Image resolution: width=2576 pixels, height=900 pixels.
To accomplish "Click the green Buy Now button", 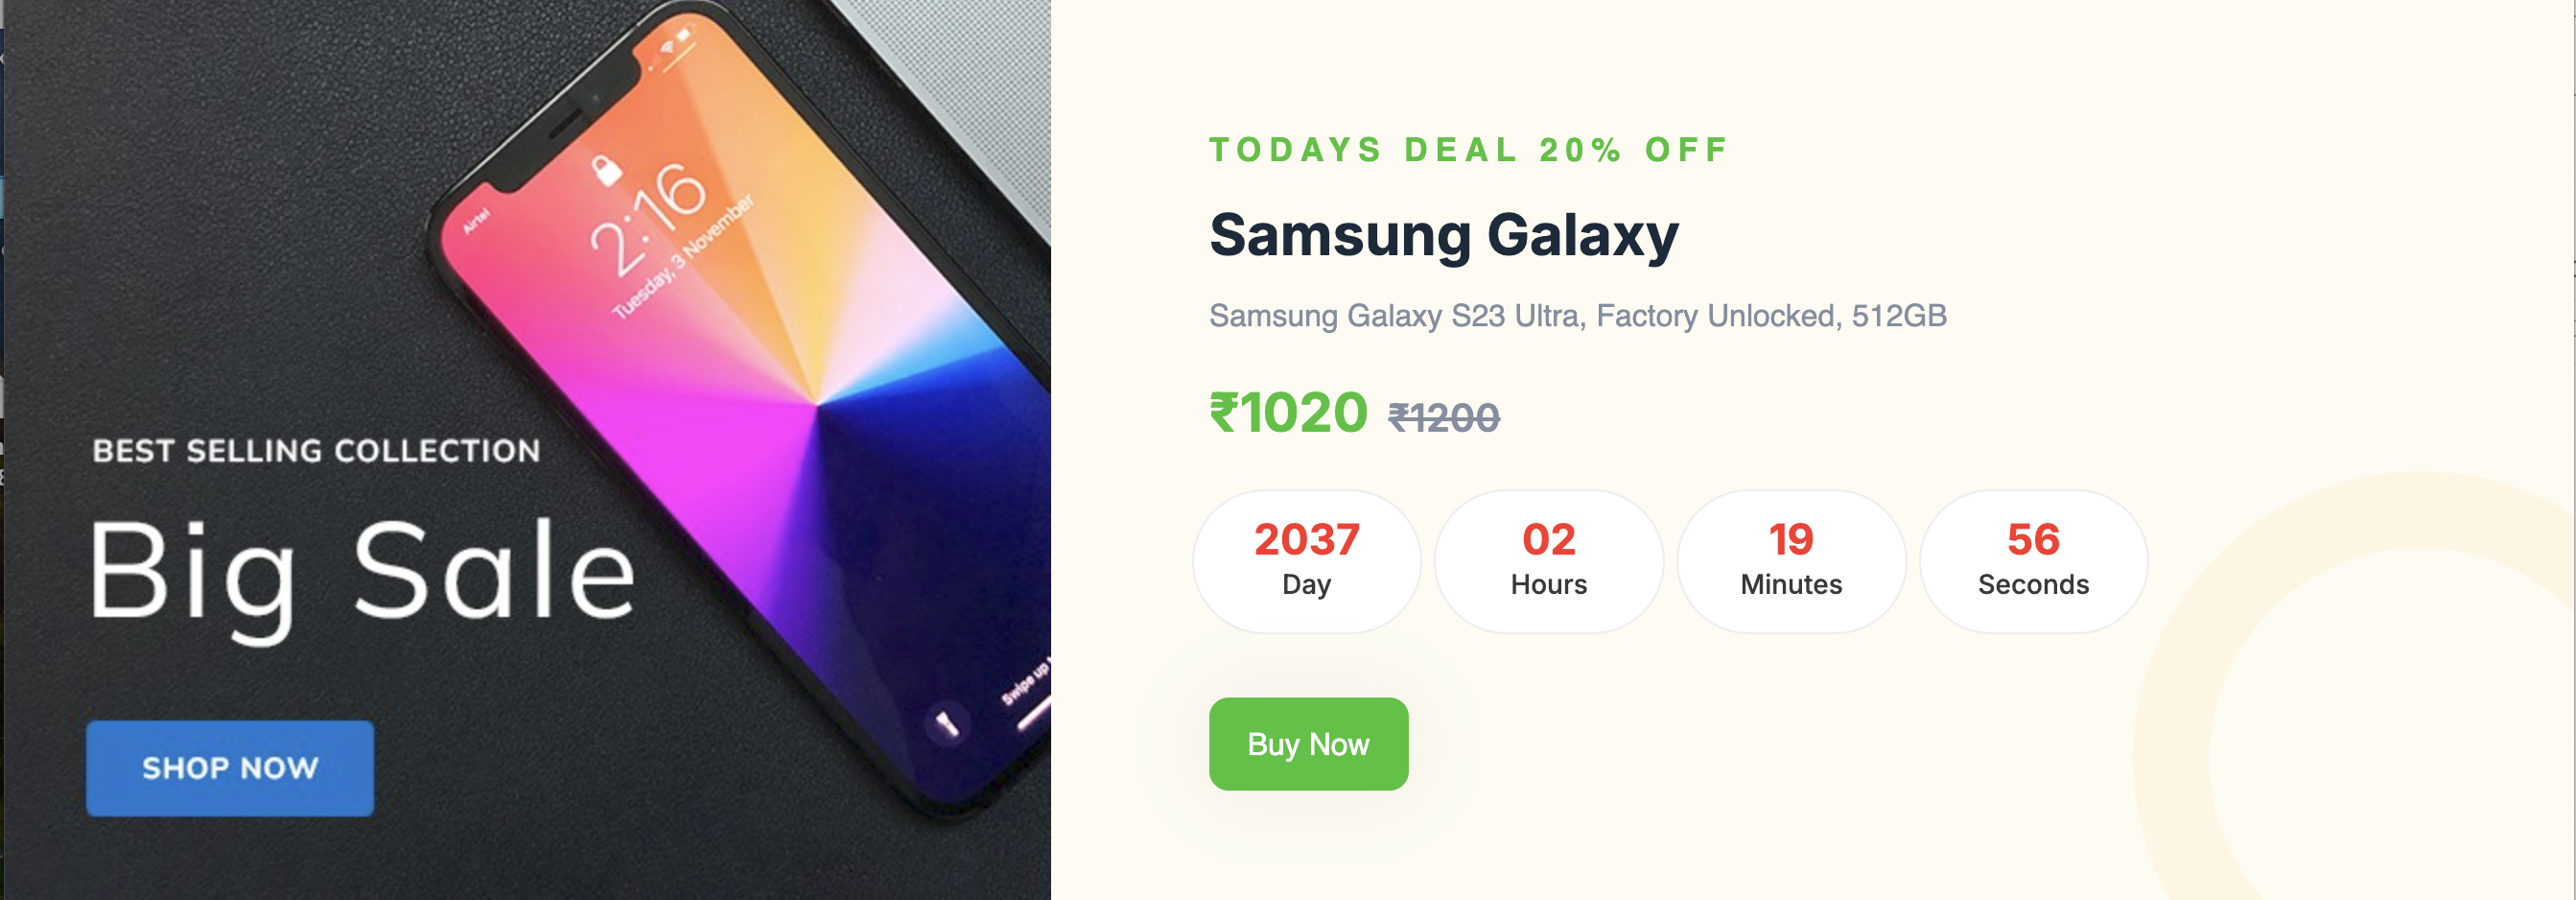I will pos(1308,744).
